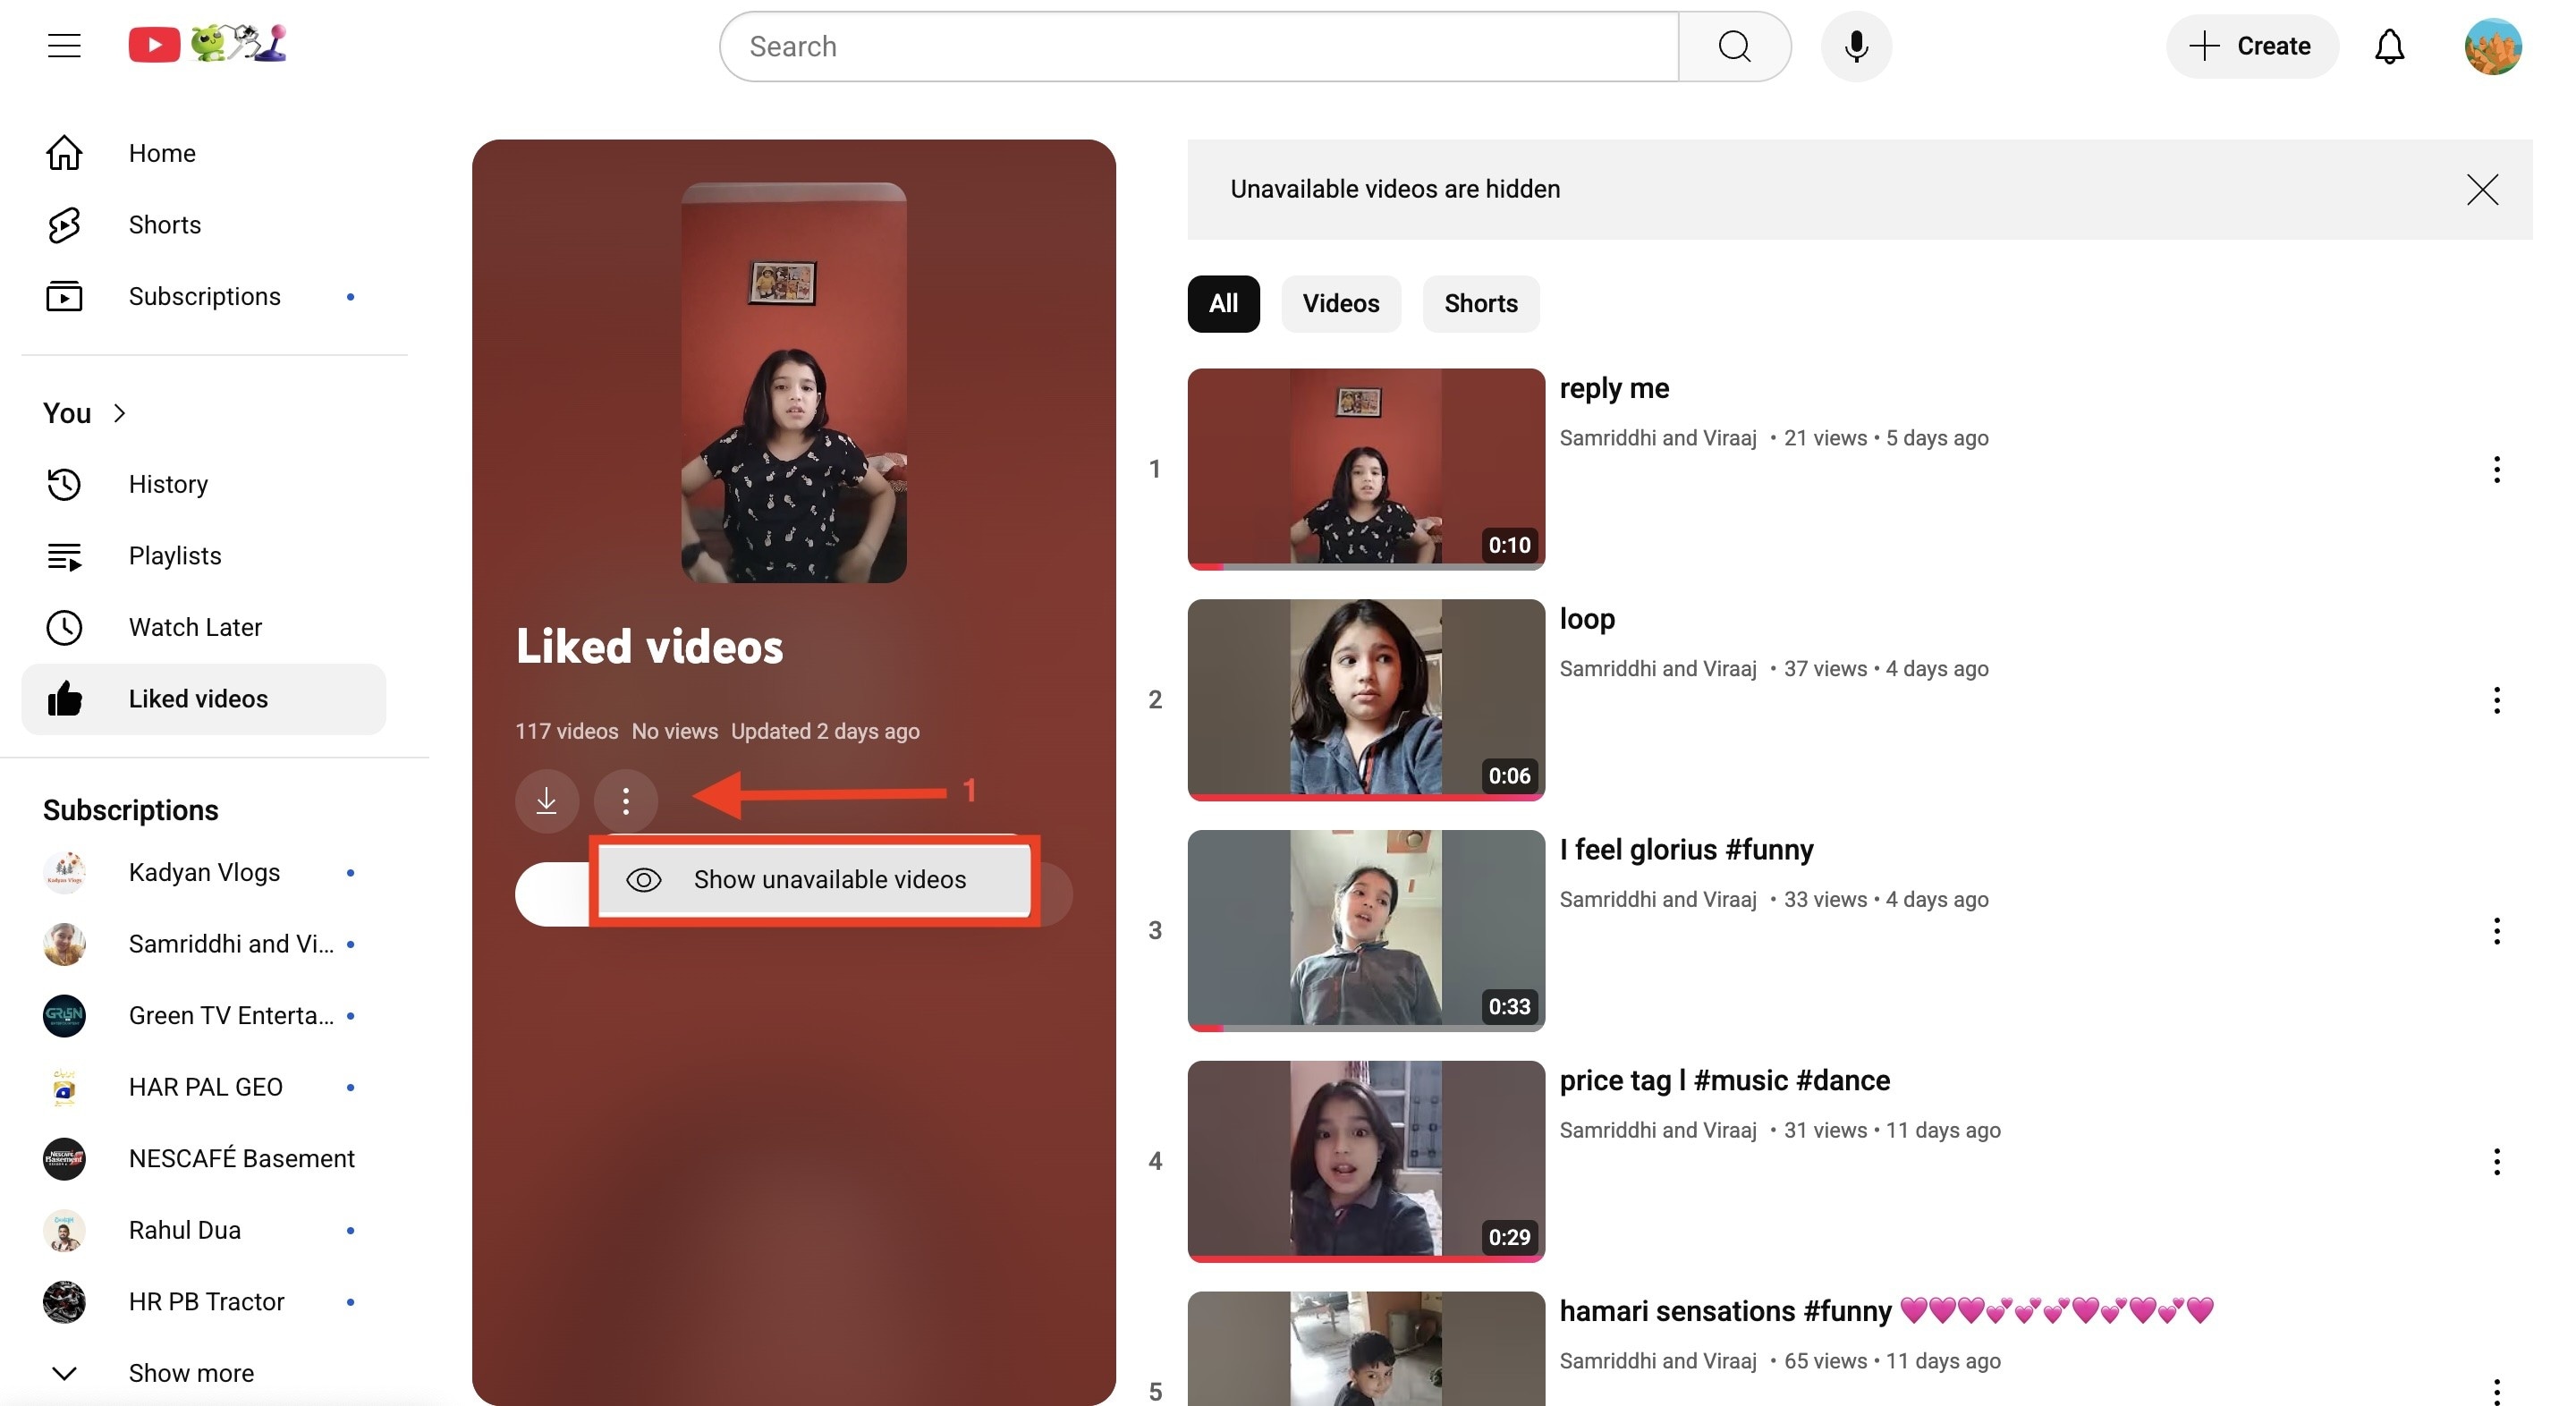
Task: Select the Videos filter chip
Action: [x=1341, y=304]
